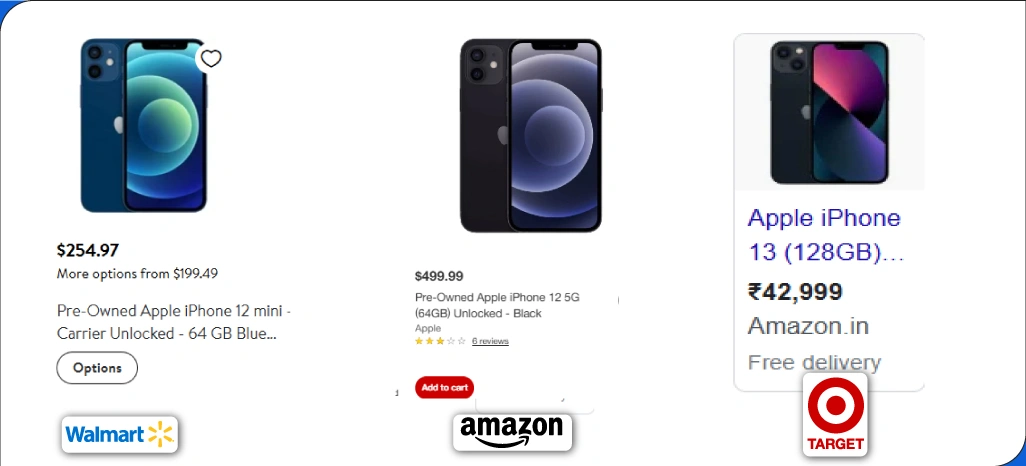Click the Amazon.in seller name
Image resolution: width=1026 pixels, height=466 pixels.
tap(808, 326)
